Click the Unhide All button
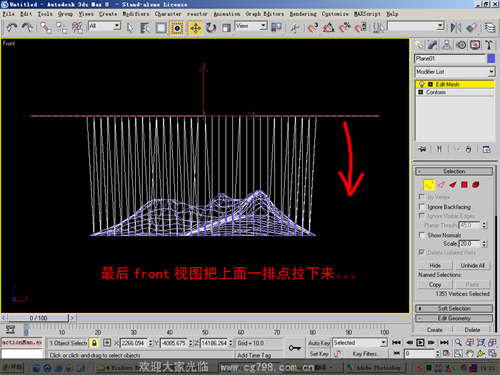This screenshot has height=375, width=500. click(472, 265)
